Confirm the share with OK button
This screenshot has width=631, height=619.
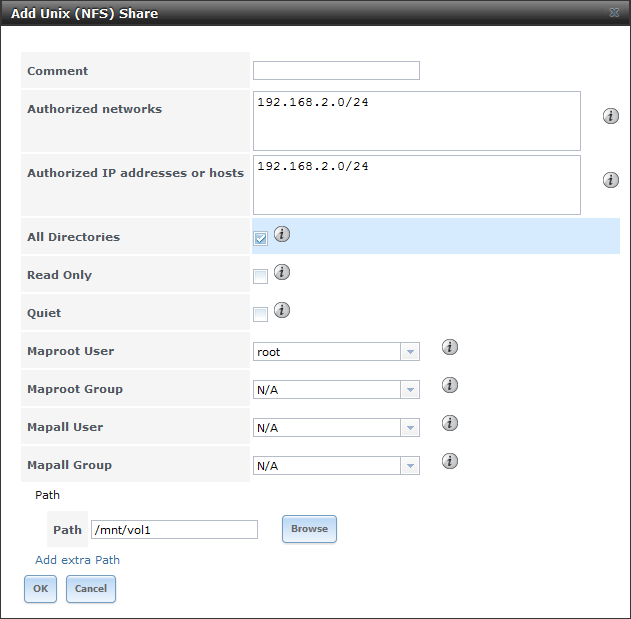[40, 589]
